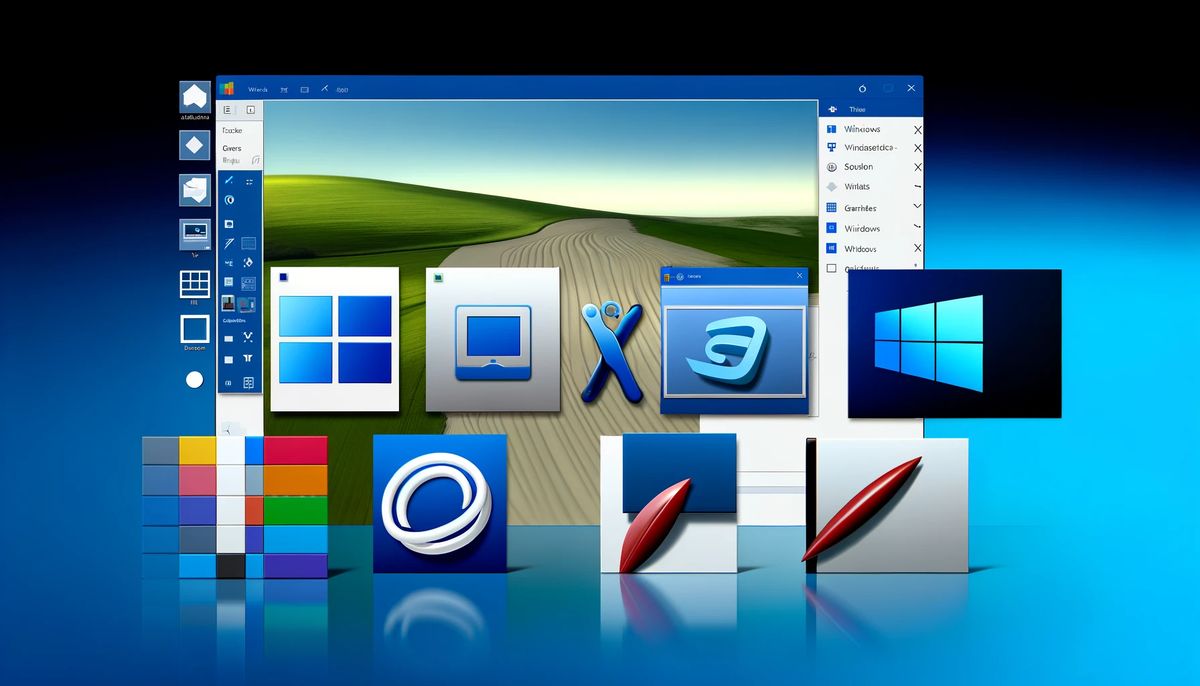The height and width of the screenshot is (686, 1200).
Task: Select the Toucke entry in the left panel
Action: point(232,130)
